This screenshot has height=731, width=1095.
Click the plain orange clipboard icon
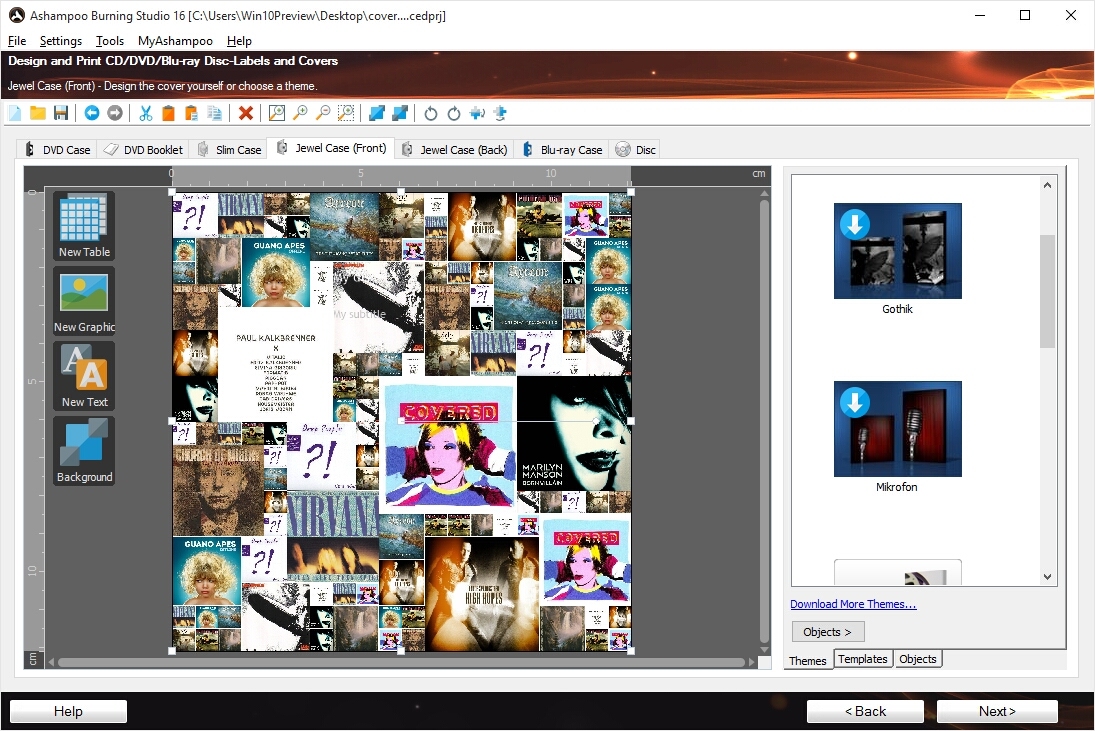tap(168, 113)
